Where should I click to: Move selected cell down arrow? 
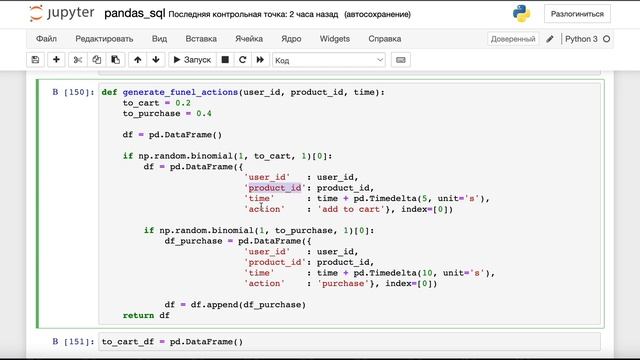[x=156, y=60]
